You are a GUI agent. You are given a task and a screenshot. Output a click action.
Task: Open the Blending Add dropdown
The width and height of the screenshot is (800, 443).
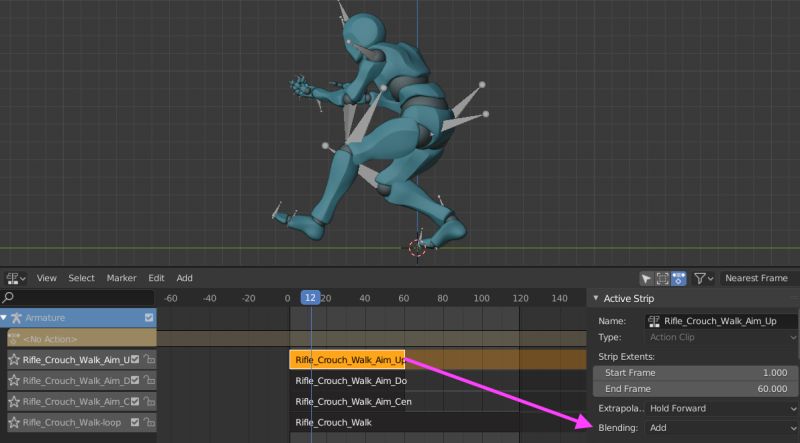(x=721, y=428)
